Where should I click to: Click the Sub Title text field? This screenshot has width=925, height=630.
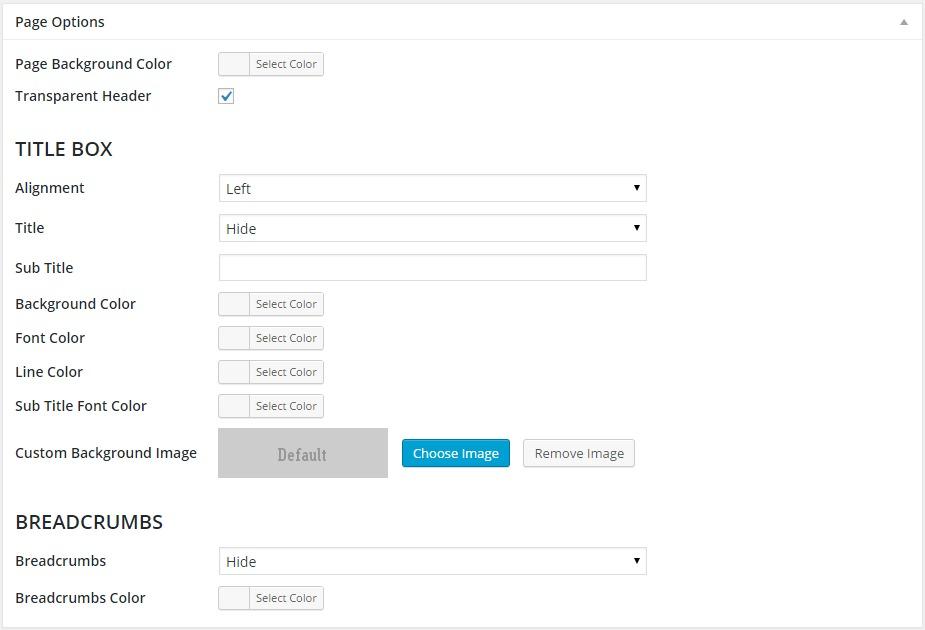click(432, 268)
